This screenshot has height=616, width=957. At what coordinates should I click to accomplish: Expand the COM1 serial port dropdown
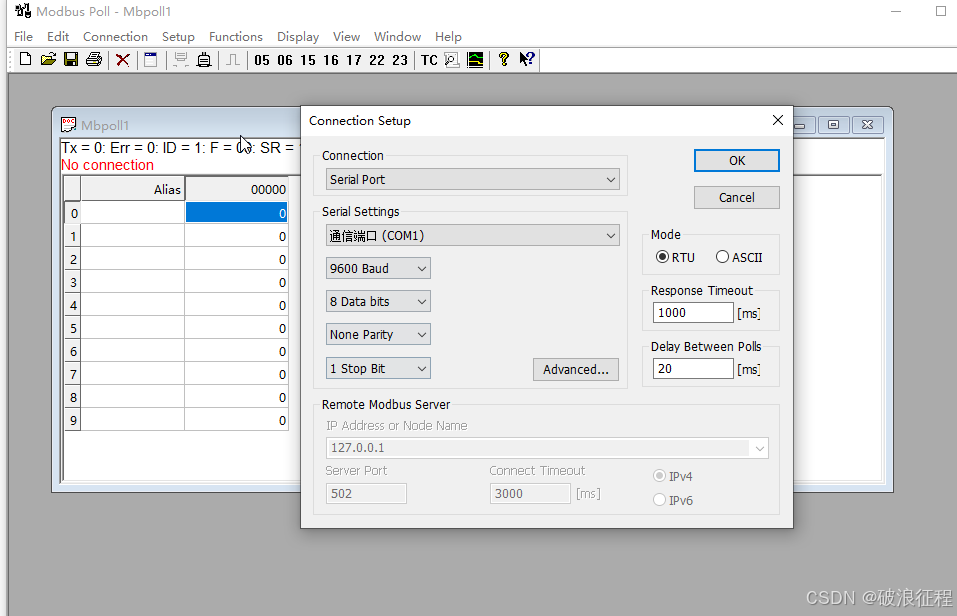(472, 236)
